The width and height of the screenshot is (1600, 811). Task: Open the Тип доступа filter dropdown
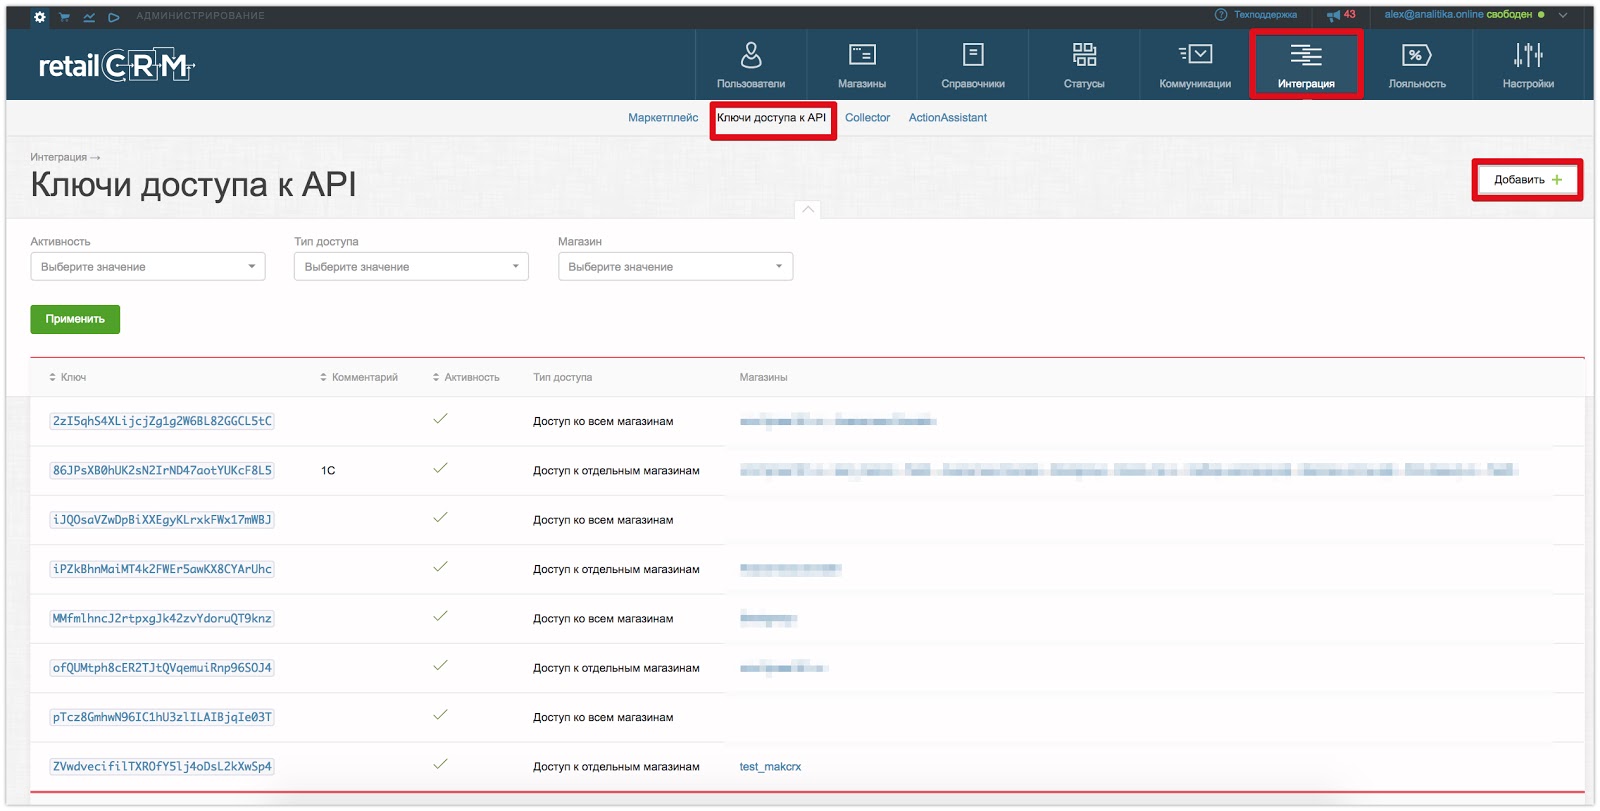pyautogui.click(x=411, y=267)
